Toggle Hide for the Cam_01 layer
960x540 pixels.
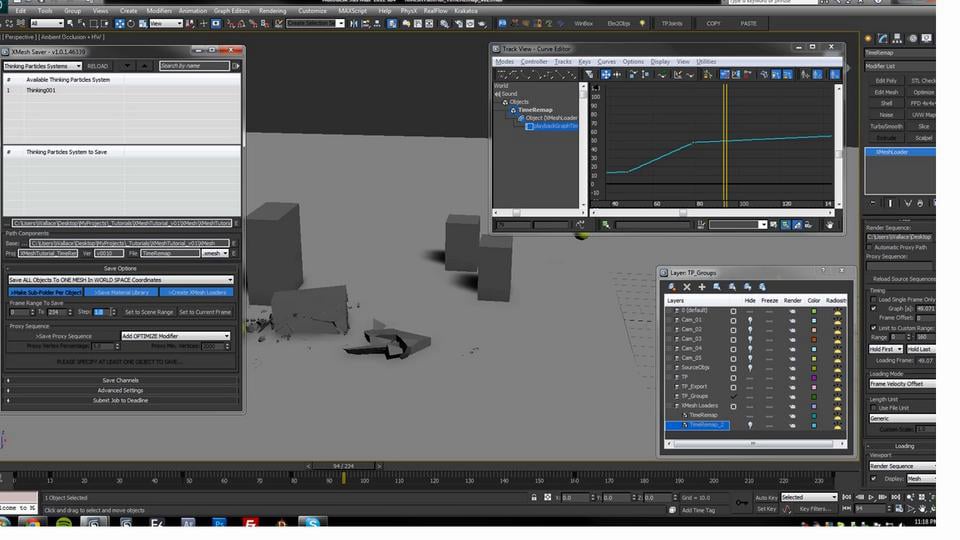tap(750, 320)
